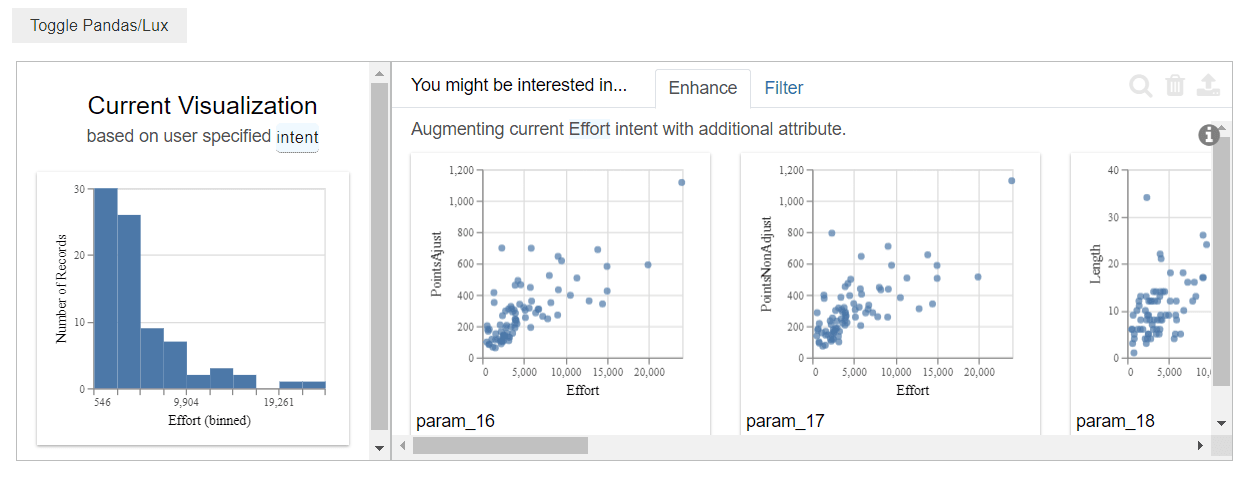Viewport: 1245px width, 477px height.
Task: Click the horizontal scrollbar thumb under recommendations
Action: click(x=500, y=445)
